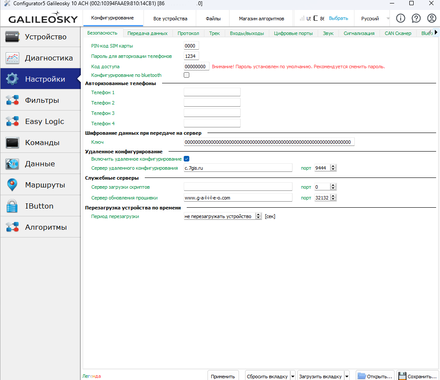Open the Алгоритмы sidebar item
Viewport: 440px width, 380px height.
coord(40,227)
